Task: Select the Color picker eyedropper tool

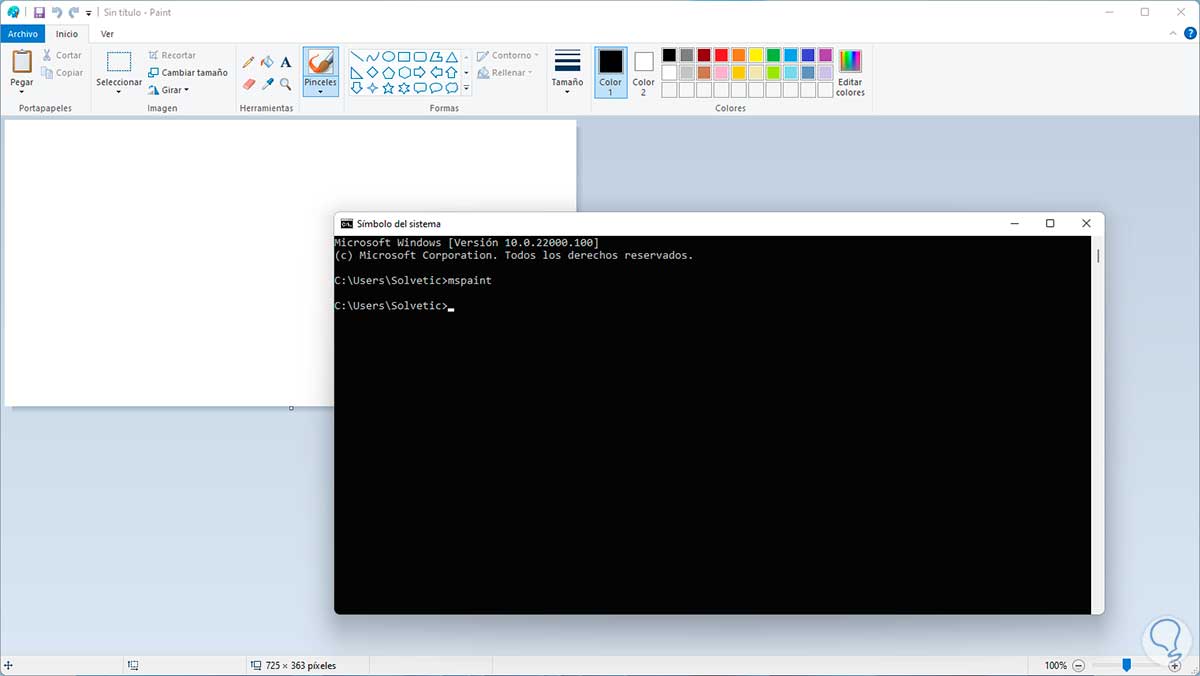Action: pos(267,84)
